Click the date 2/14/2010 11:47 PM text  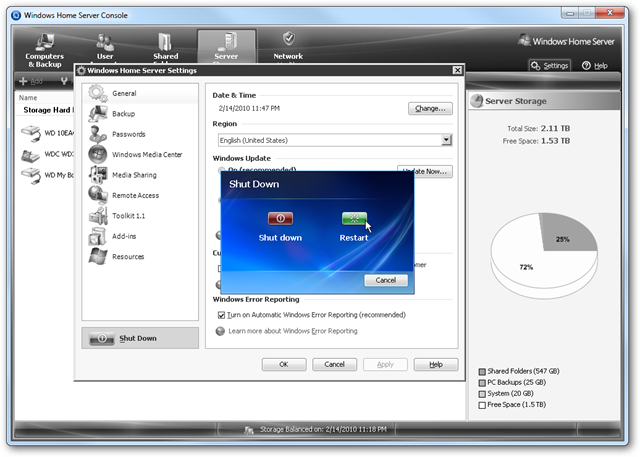tap(249, 109)
